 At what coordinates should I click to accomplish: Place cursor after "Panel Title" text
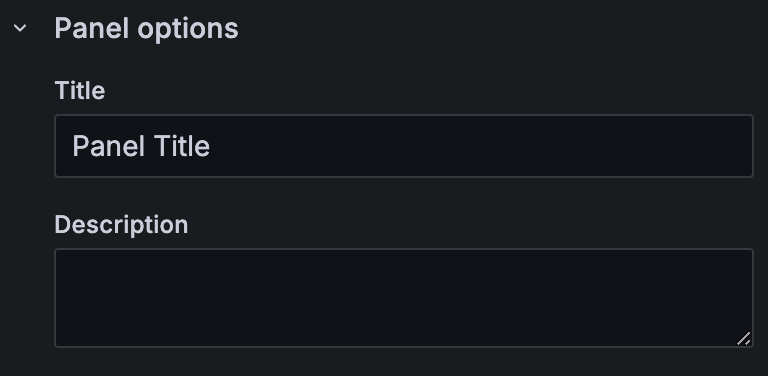click(x=212, y=146)
